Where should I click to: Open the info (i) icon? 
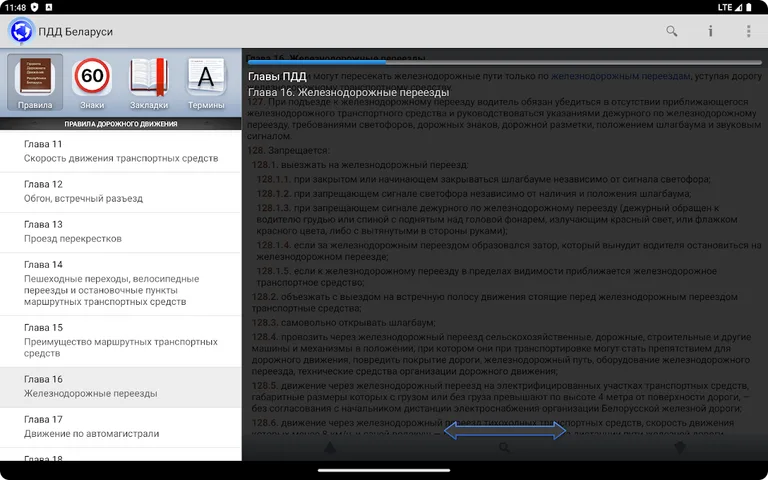(710, 31)
